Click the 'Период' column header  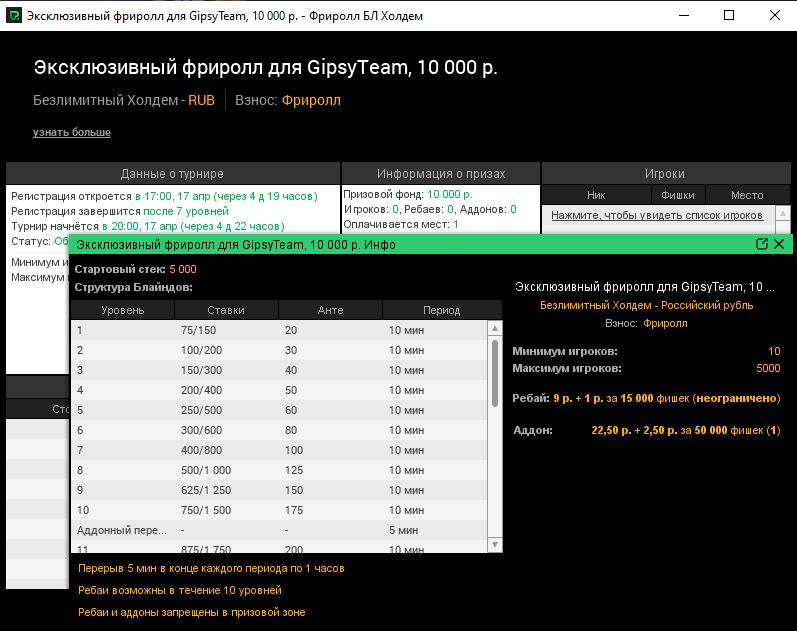point(442,310)
